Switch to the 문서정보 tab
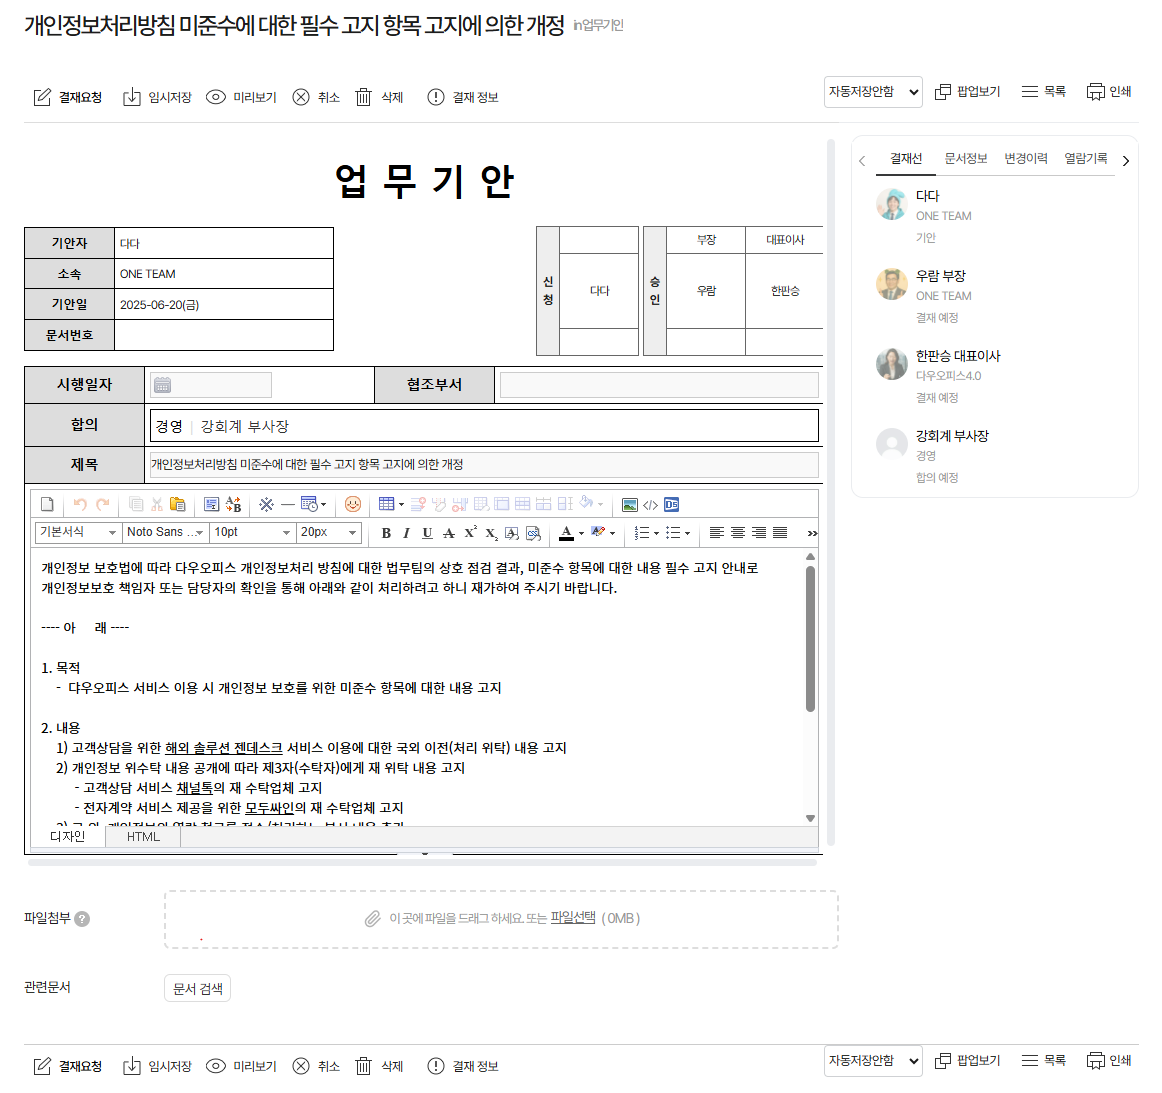Image resolution: width=1162 pixels, height=1093 pixels. 965,159
